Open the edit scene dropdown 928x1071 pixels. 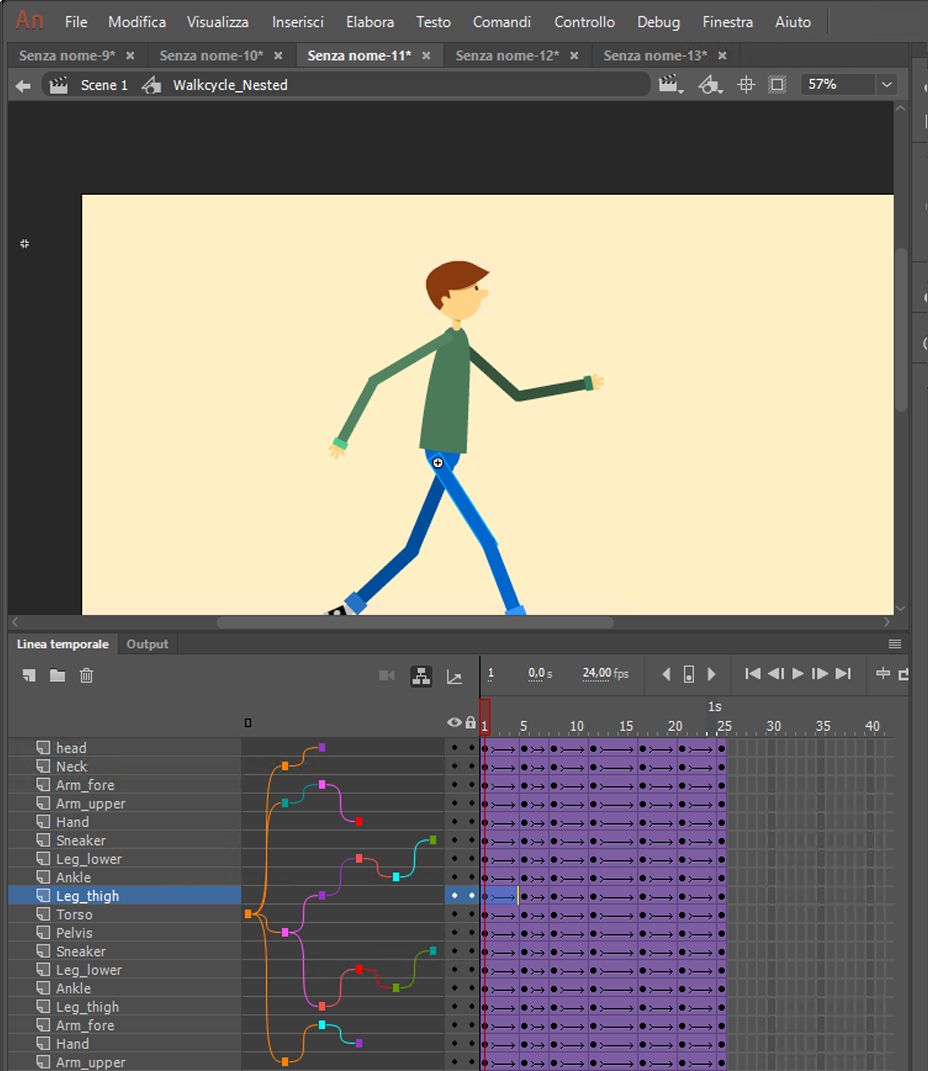[x=670, y=86]
